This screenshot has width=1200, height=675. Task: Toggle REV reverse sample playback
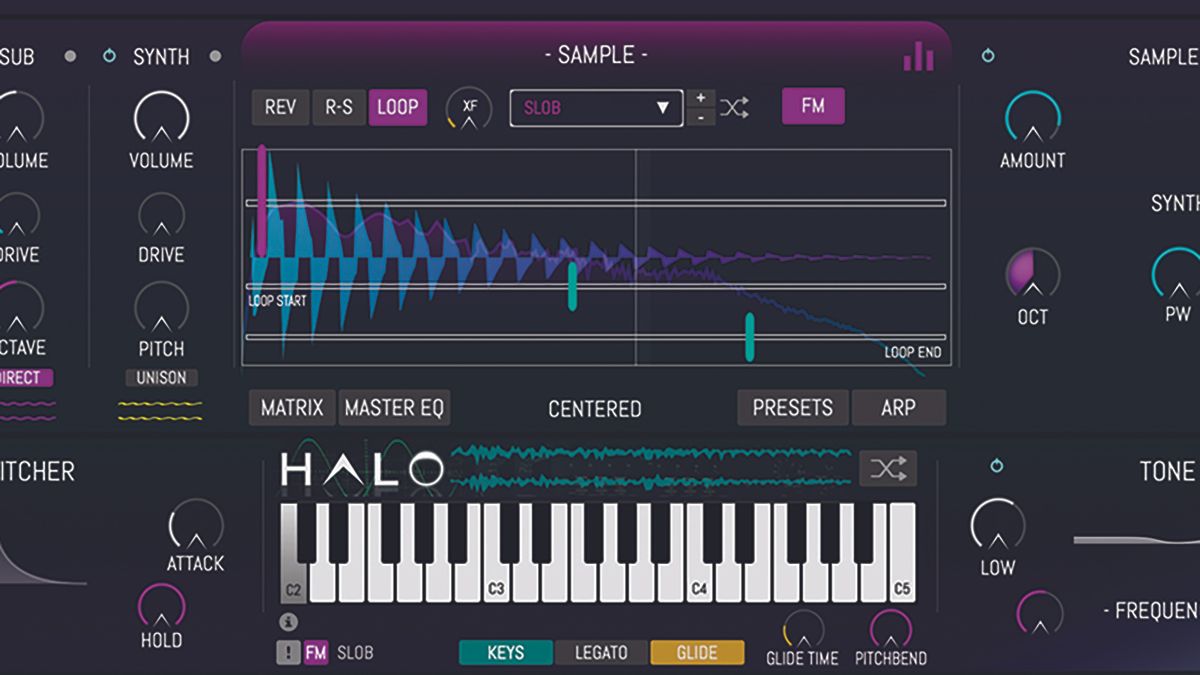(x=278, y=106)
